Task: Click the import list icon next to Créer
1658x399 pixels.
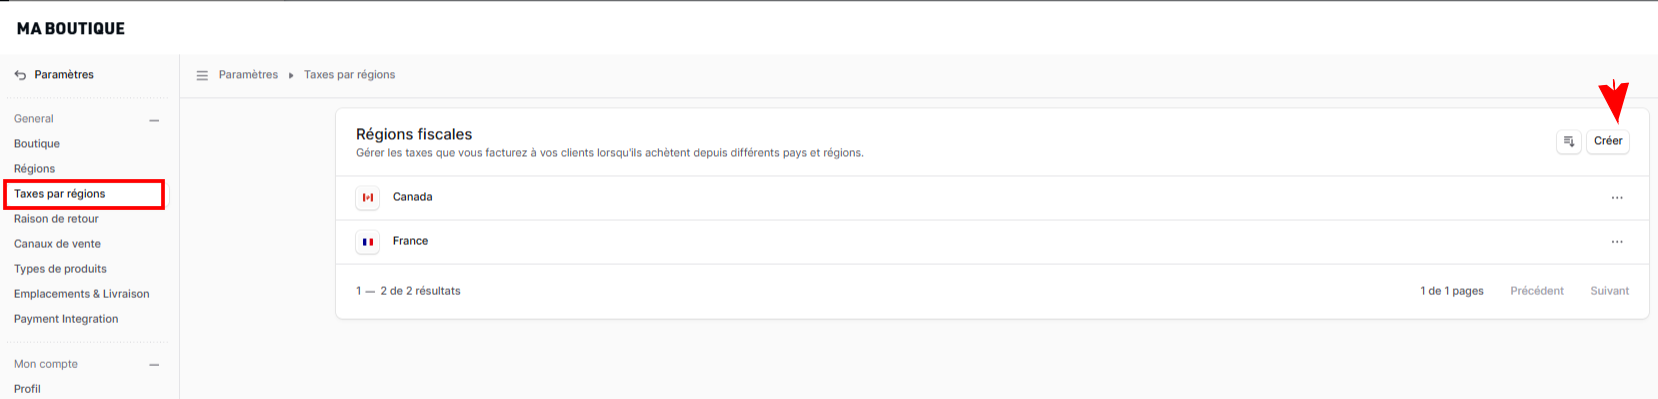Action: click(1569, 141)
